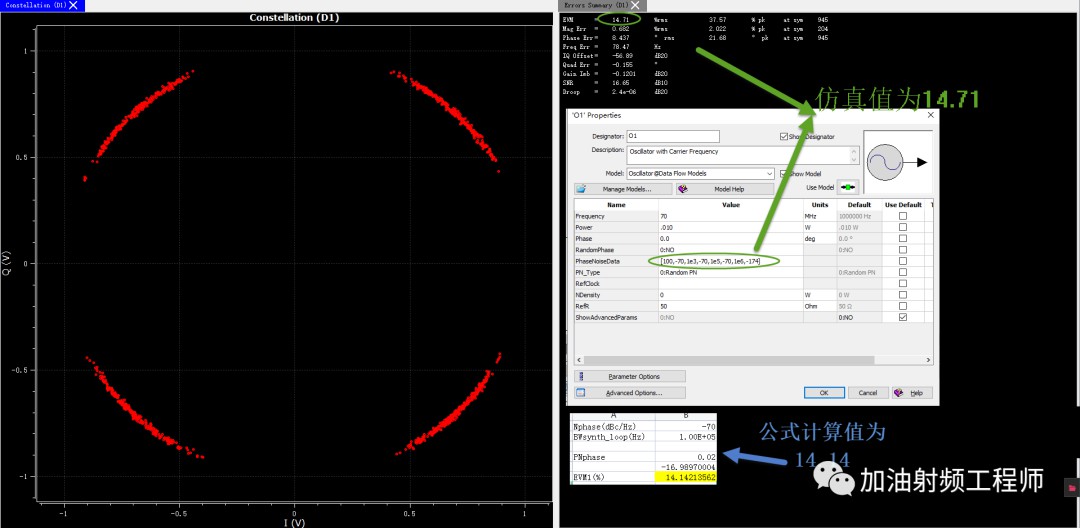The width and height of the screenshot is (1080, 528).
Task: Open Help for the properties dialog
Action: (x=912, y=392)
